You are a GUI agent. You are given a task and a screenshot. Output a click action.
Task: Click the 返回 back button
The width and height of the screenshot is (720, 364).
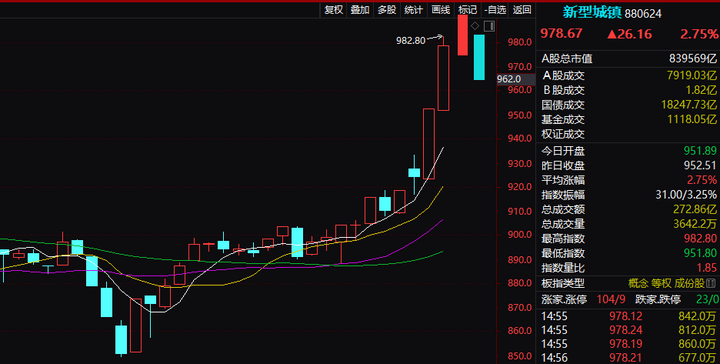tap(522, 10)
